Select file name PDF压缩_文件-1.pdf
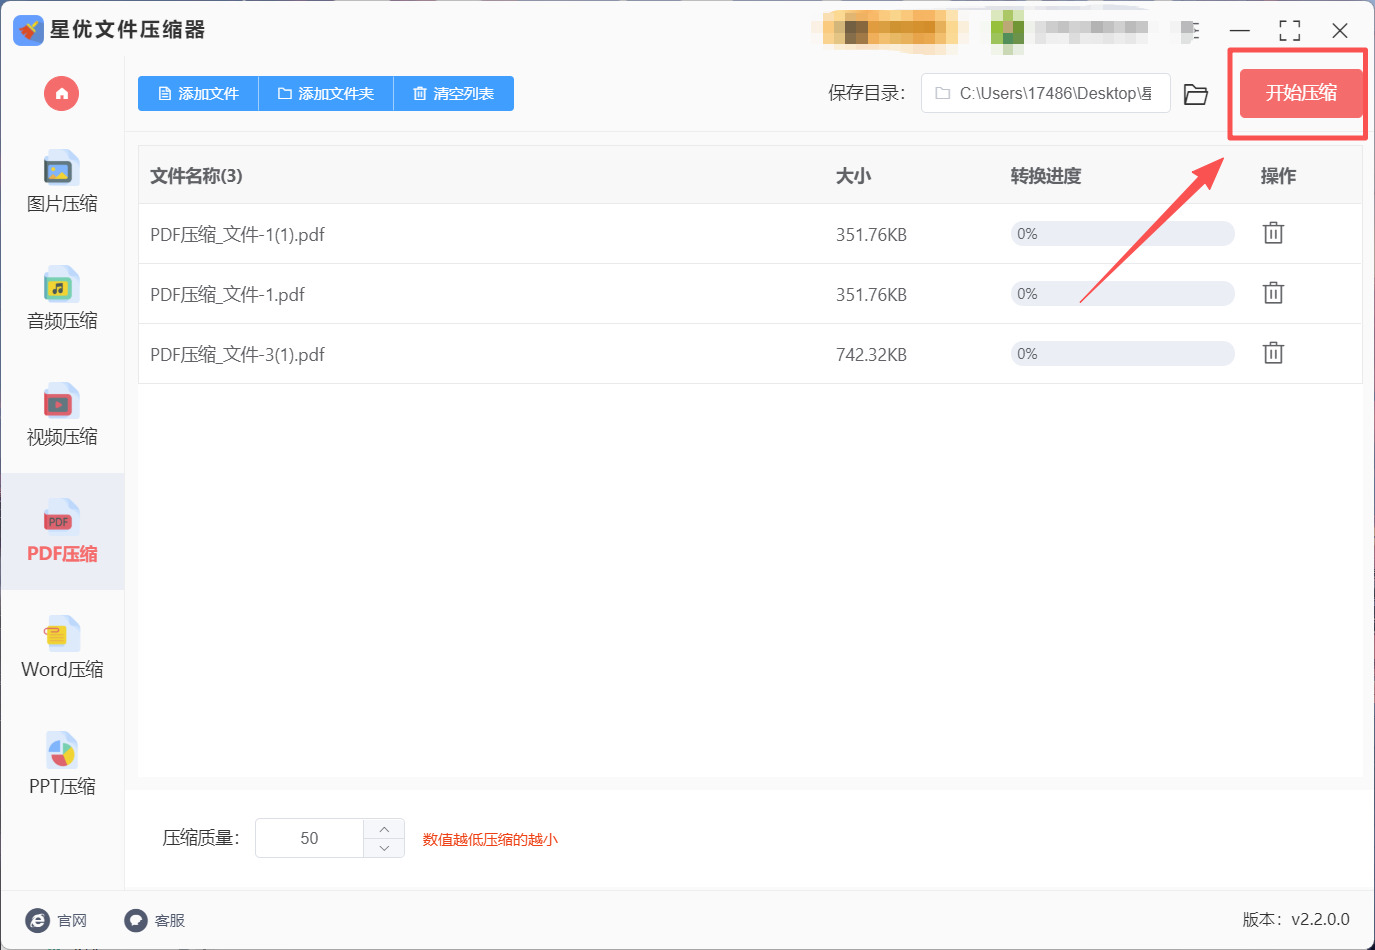Screen dimensions: 1375x950 pyautogui.click(x=227, y=295)
